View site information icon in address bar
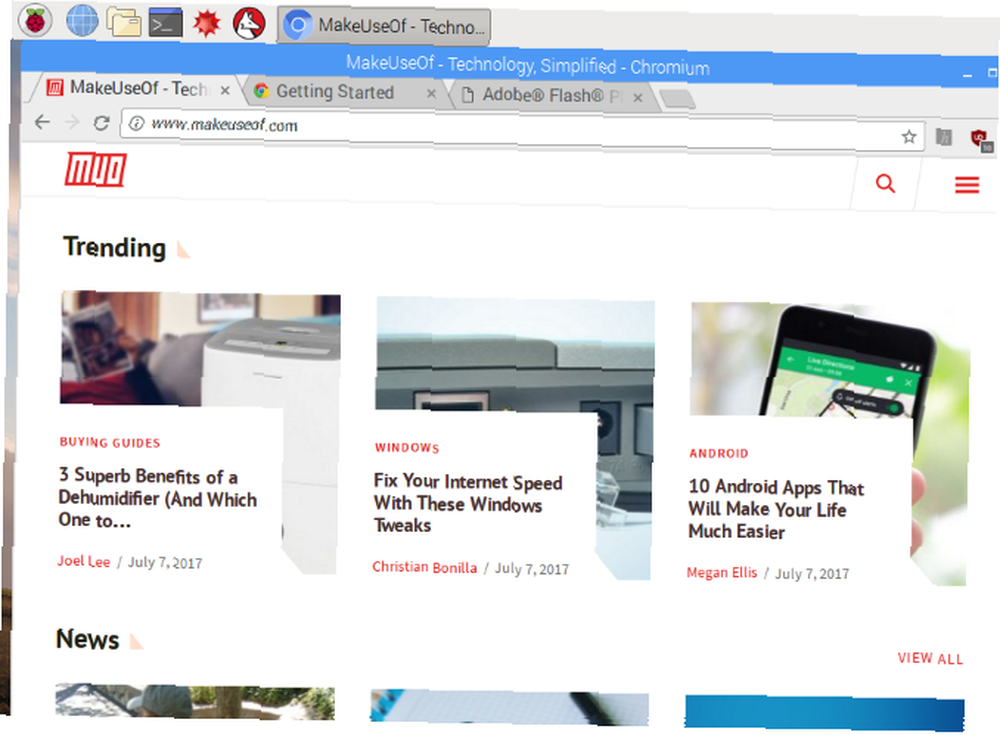This screenshot has width=1000, height=735. [x=136, y=123]
